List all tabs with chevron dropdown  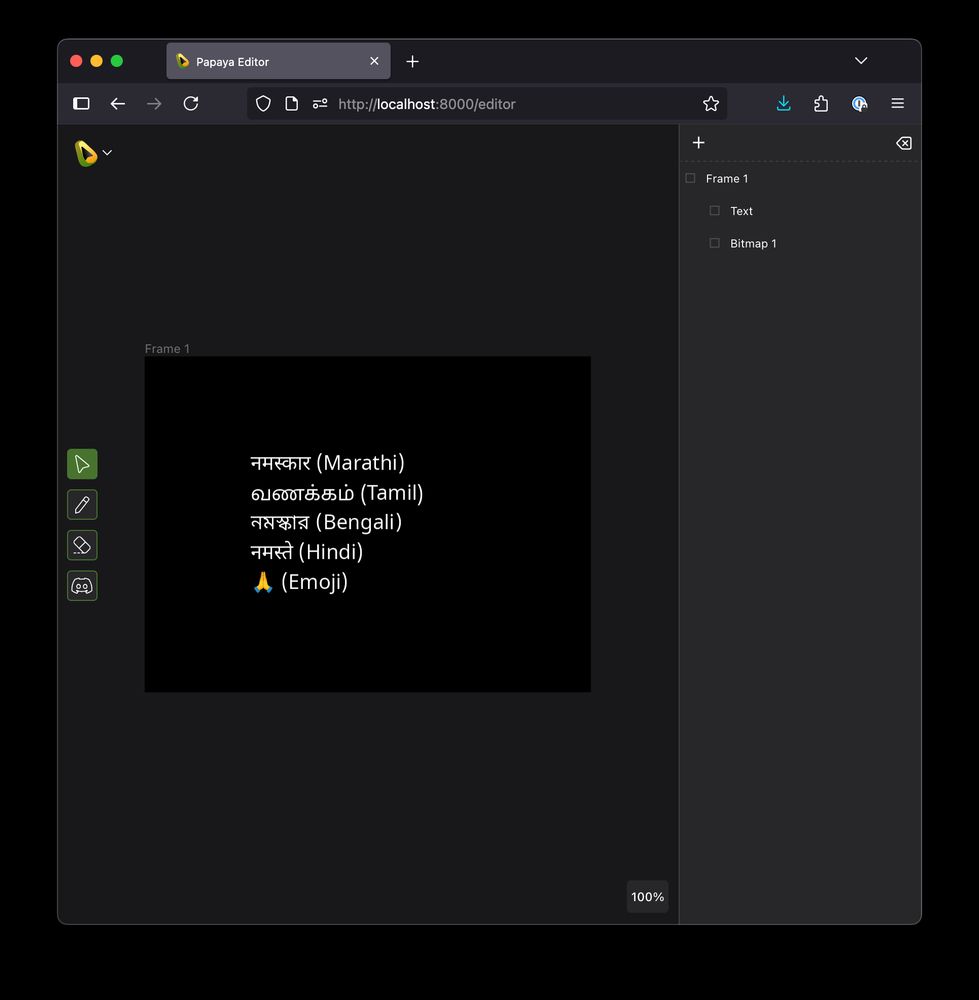(x=861, y=61)
